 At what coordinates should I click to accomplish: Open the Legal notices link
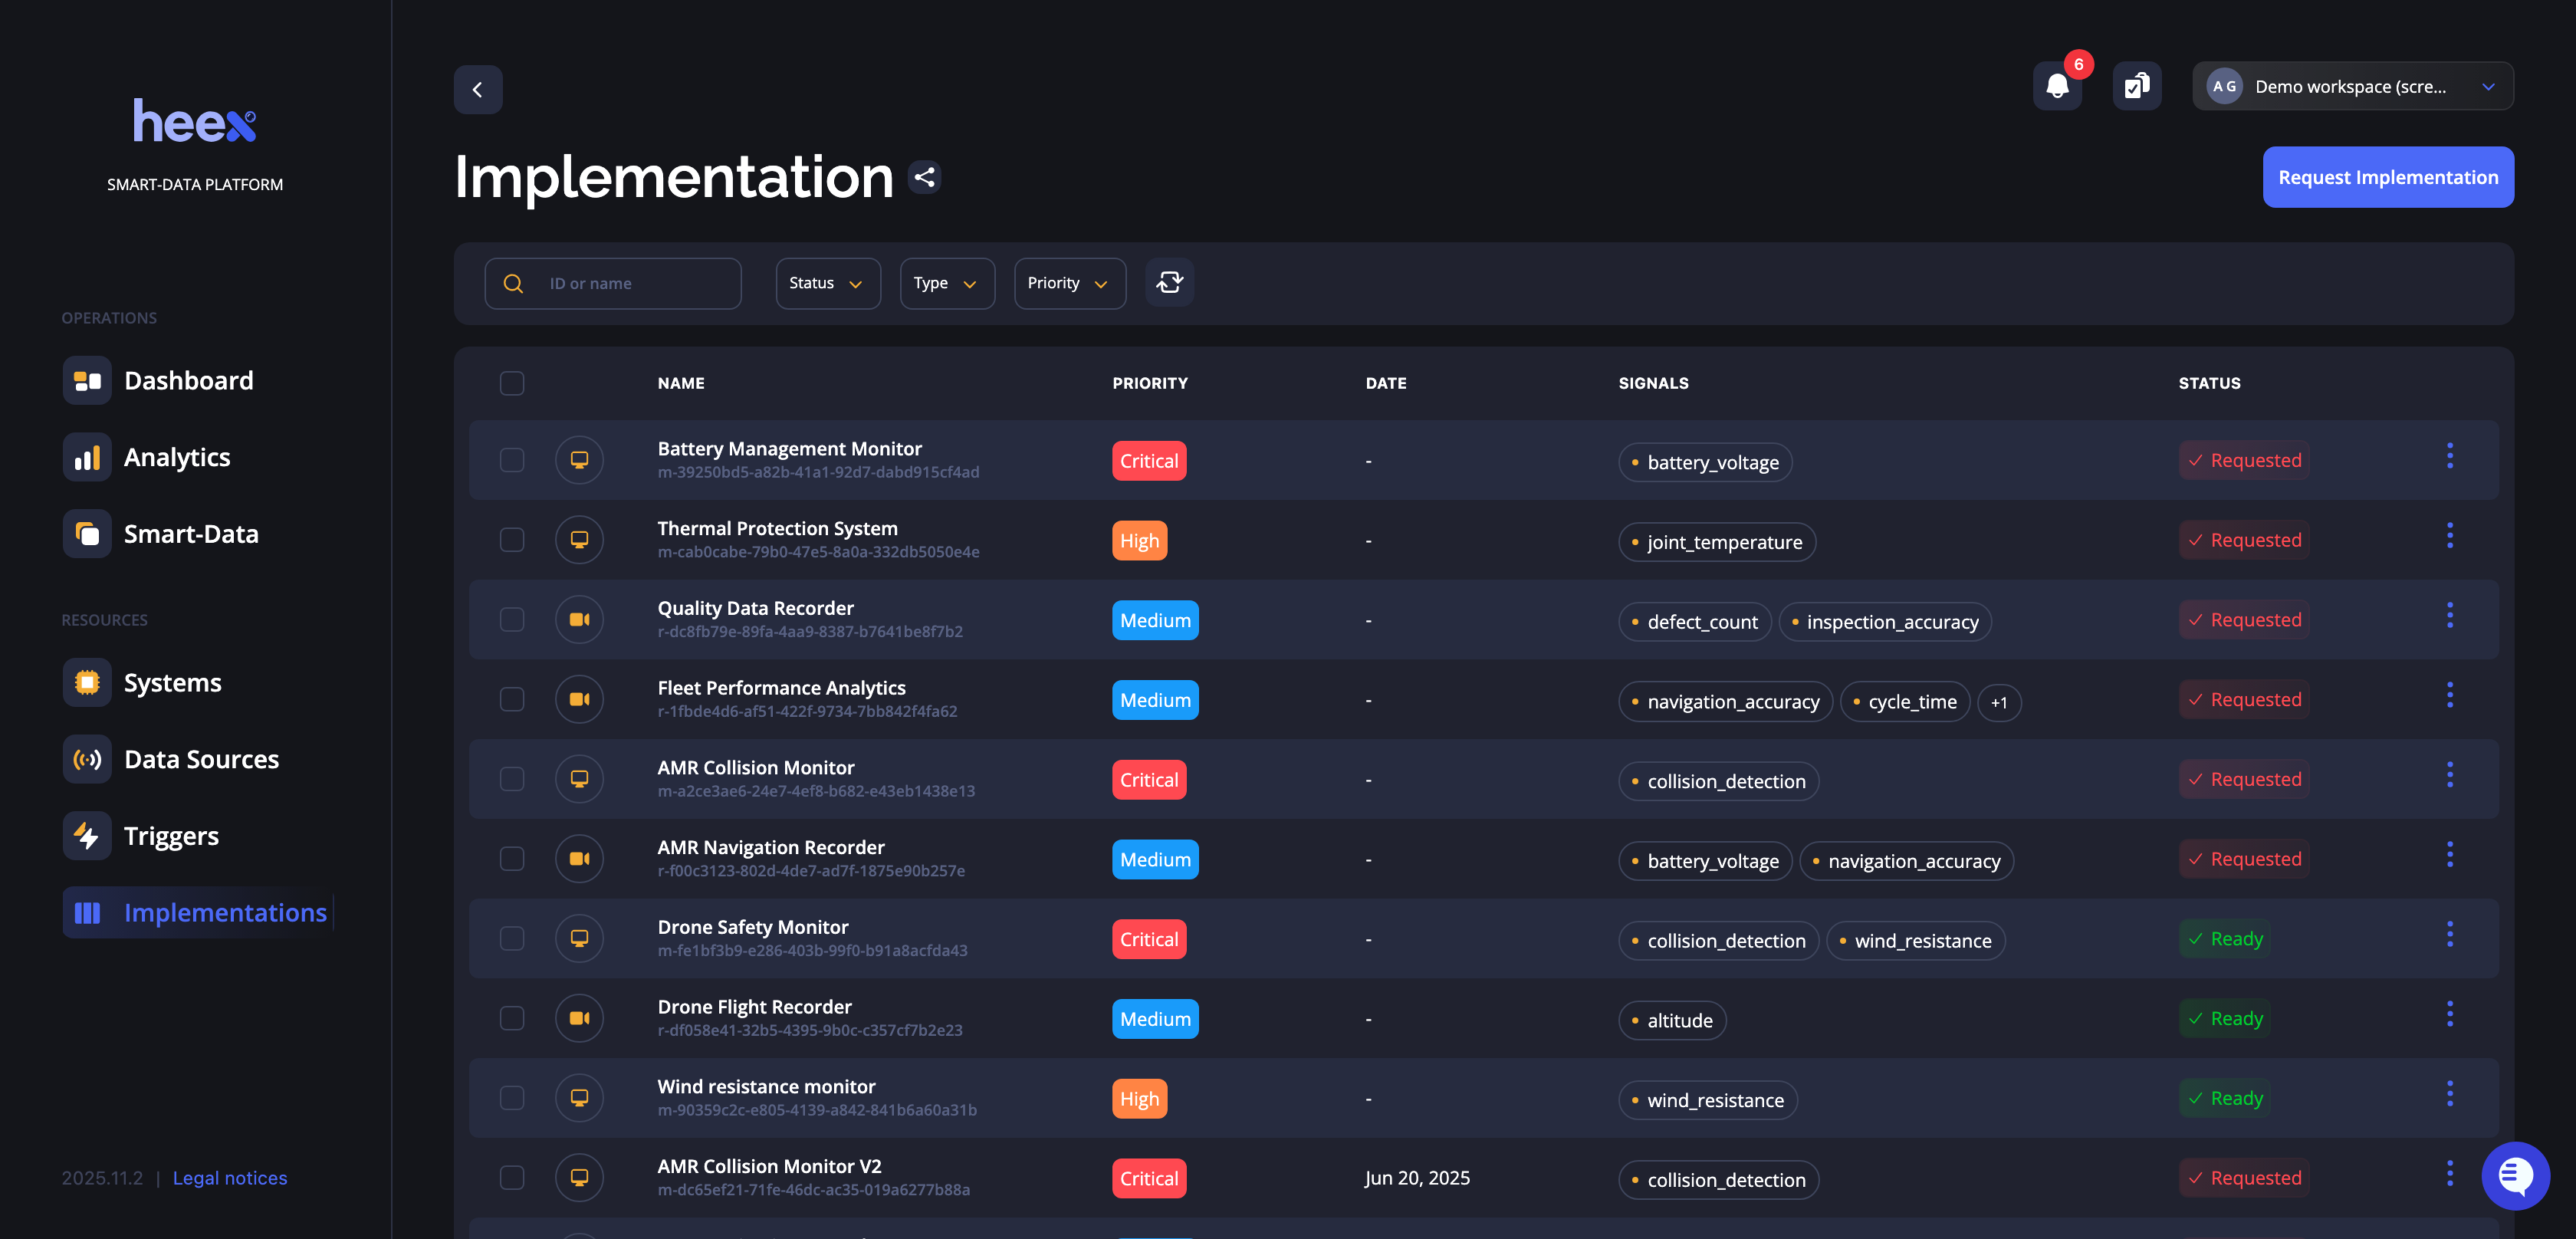(229, 1177)
